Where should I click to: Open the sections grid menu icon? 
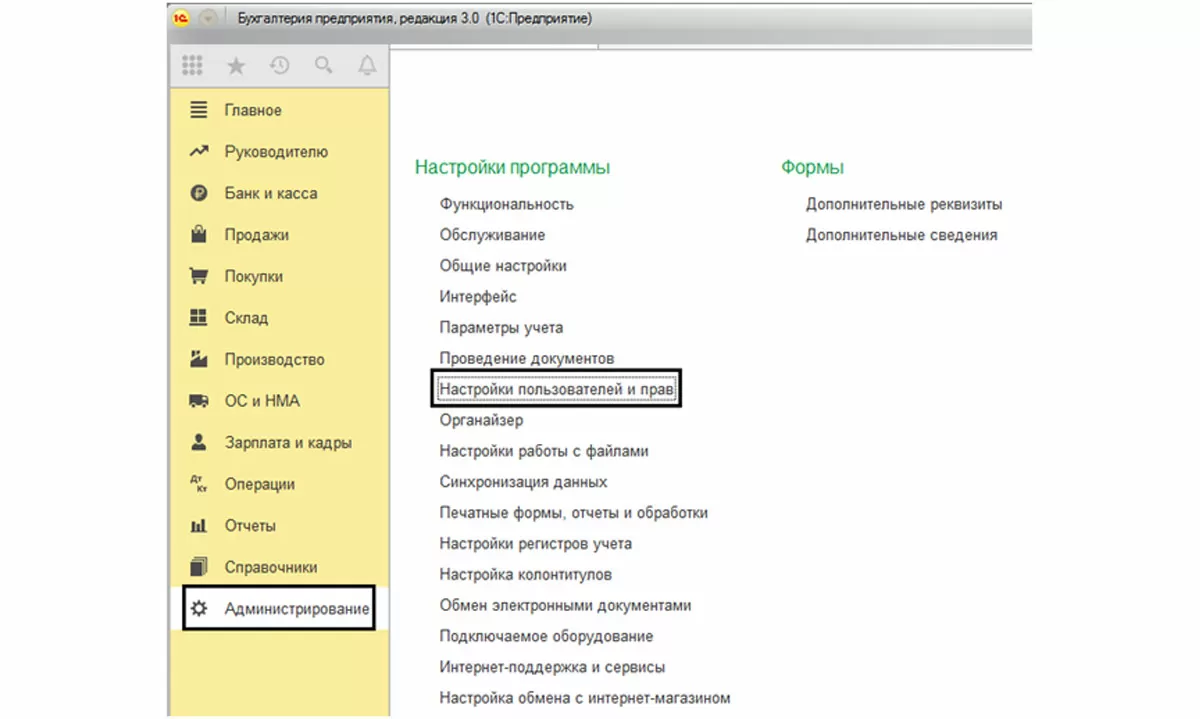192,66
